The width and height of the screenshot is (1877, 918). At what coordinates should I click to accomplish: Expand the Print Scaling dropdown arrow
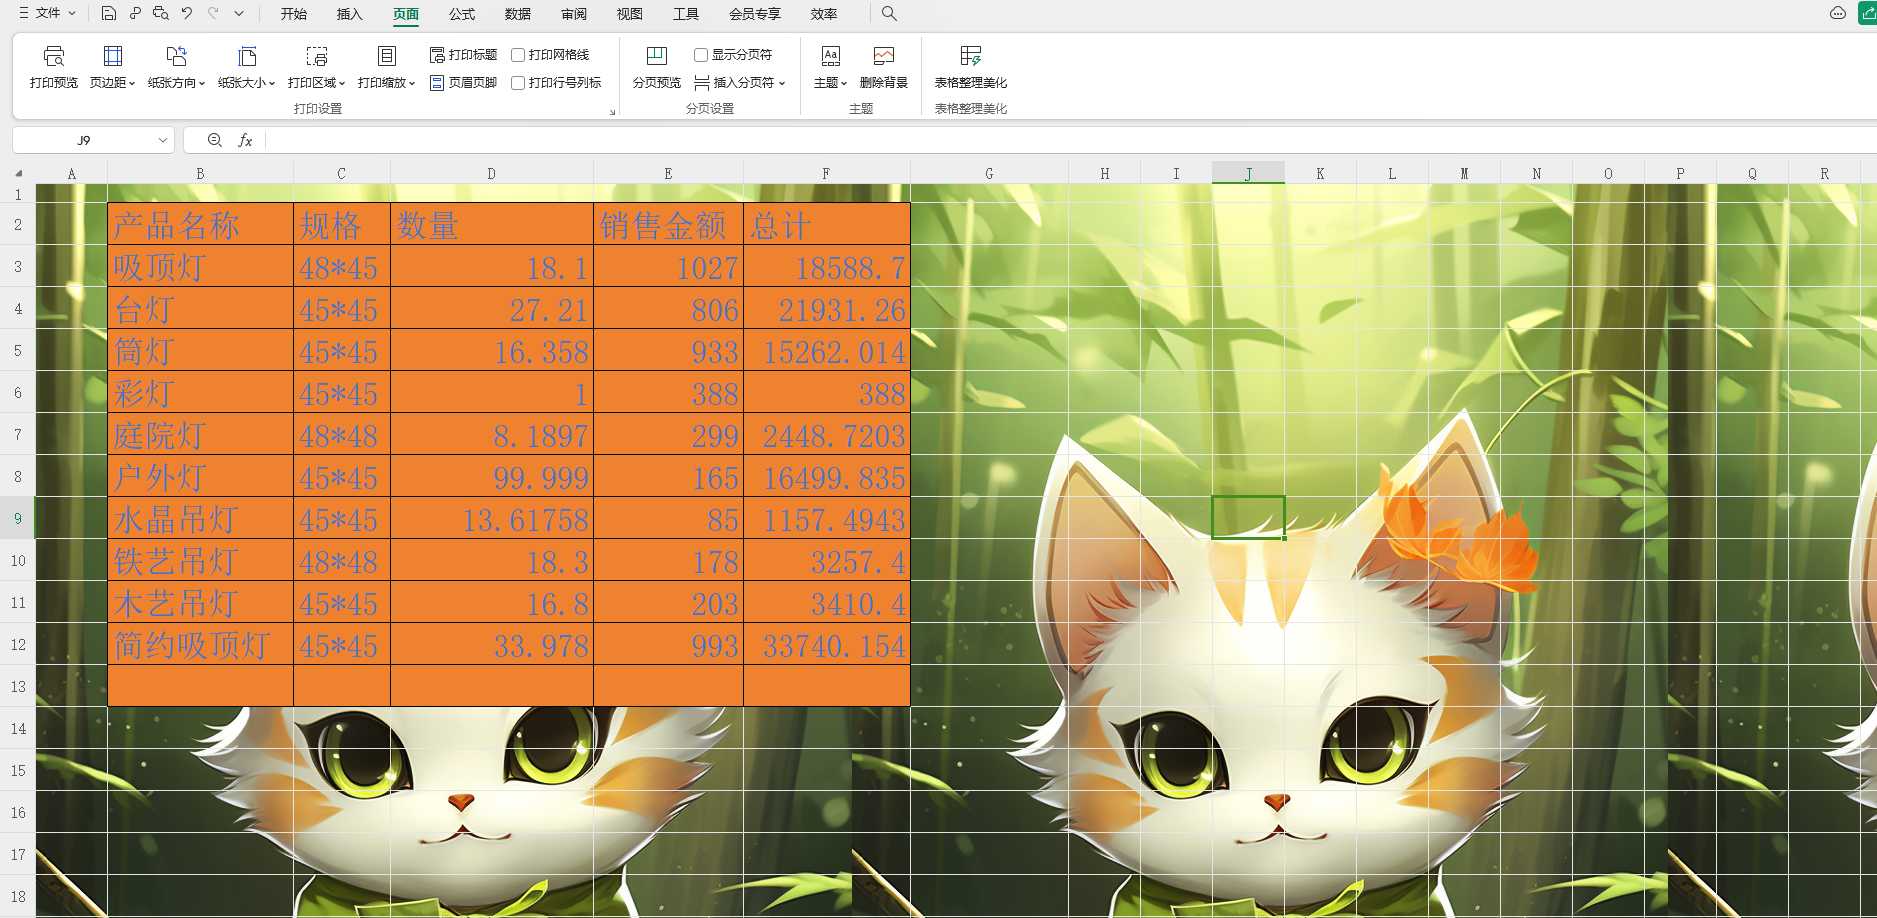point(411,84)
